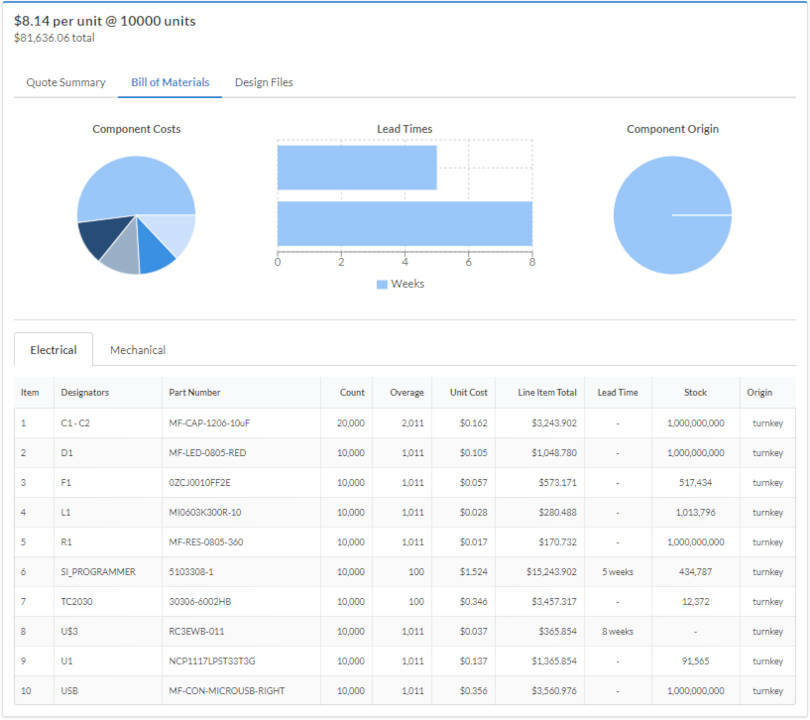The image size is (810, 720).
Task: Select the Electrical parts tab
Action: click(x=54, y=350)
